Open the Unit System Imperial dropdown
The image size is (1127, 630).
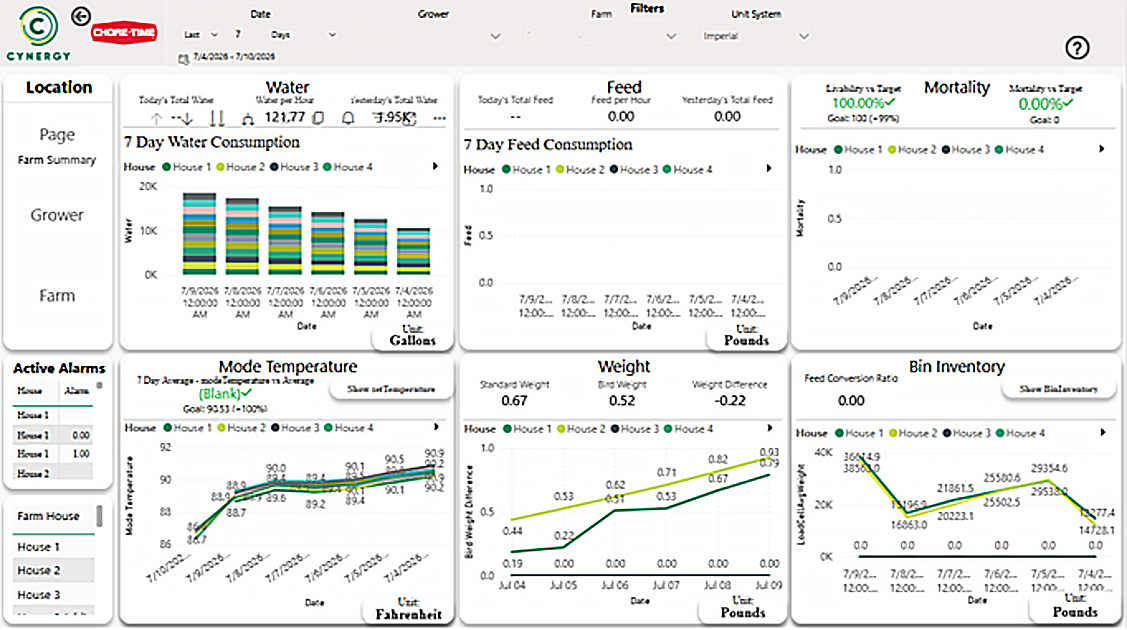click(x=756, y=36)
